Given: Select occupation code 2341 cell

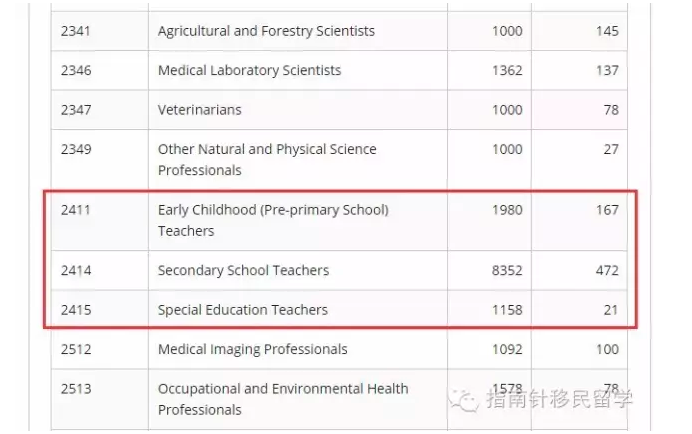Looking at the screenshot, I should click(x=100, y=31).
